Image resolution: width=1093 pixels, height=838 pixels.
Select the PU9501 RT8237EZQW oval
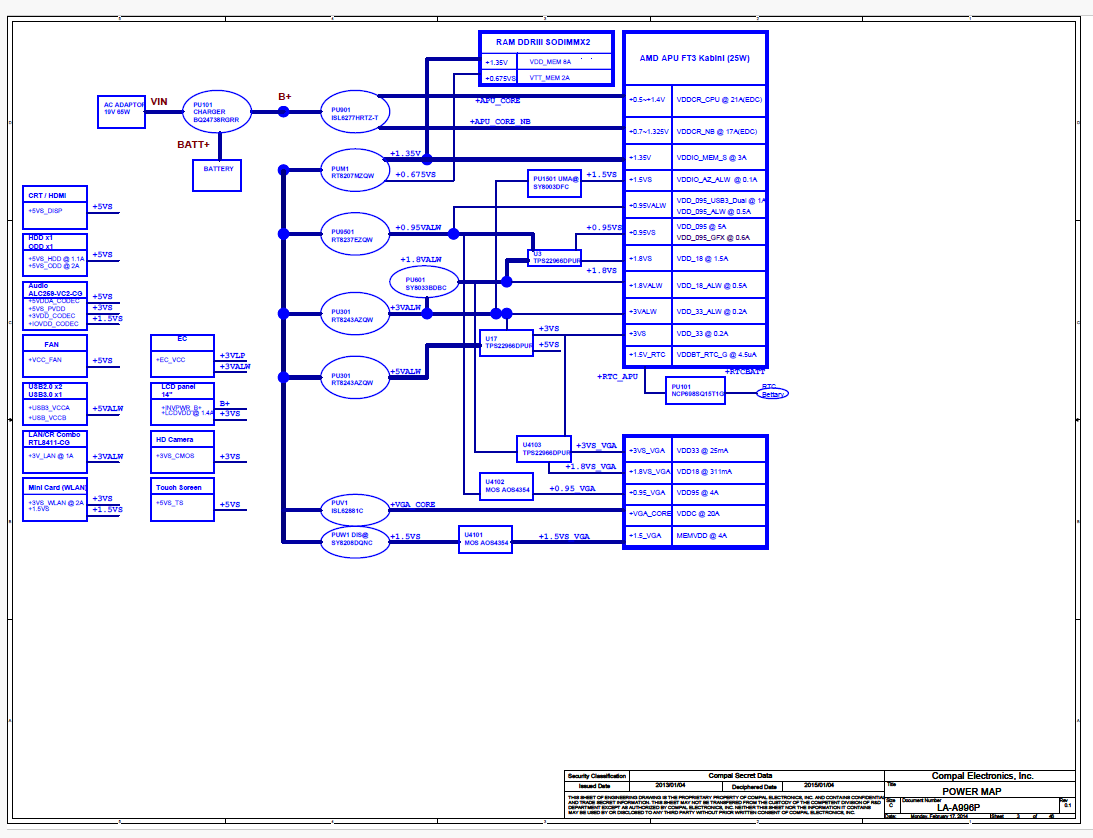[x=355, y=234]
